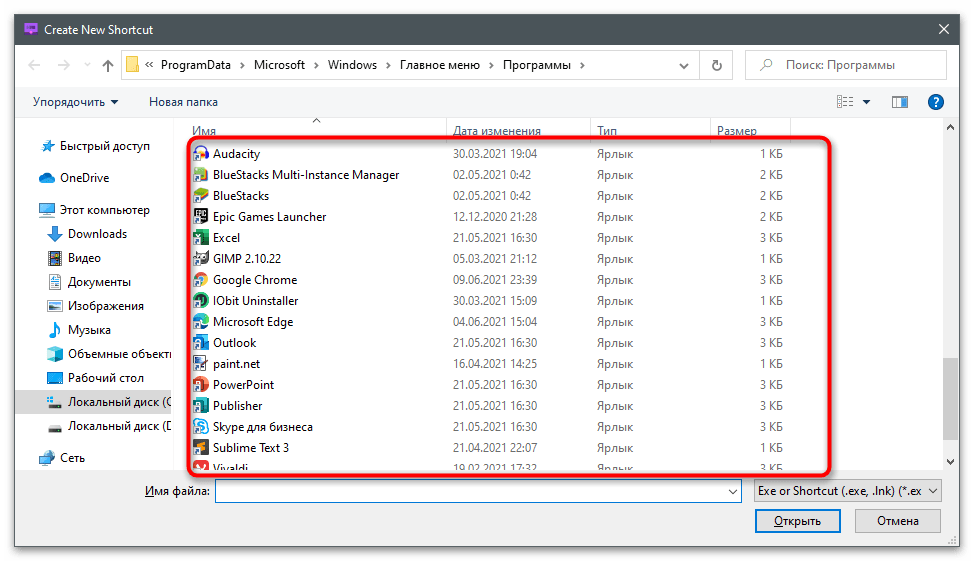Image resolution: width=974 pixels, height=561 pixels.
Task: Select the Publisher shortcut icon
Action: click(201, 406)
